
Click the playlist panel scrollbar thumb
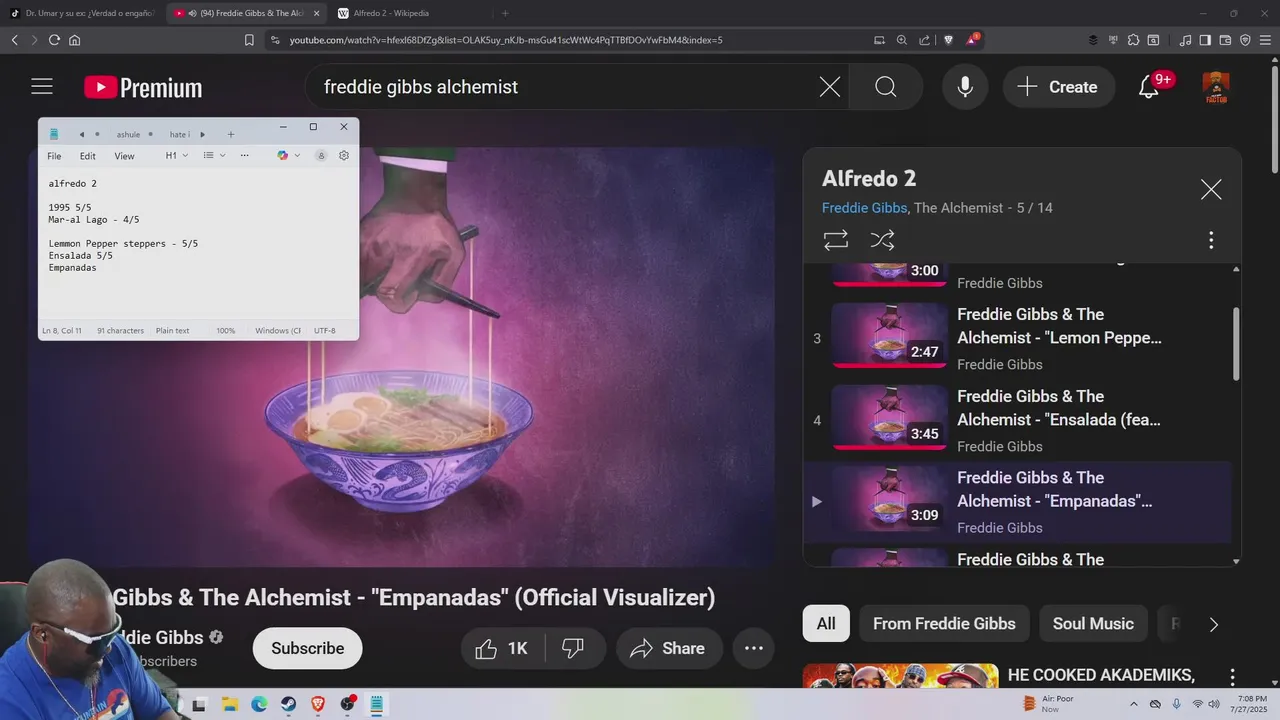tap(1236, 343)
